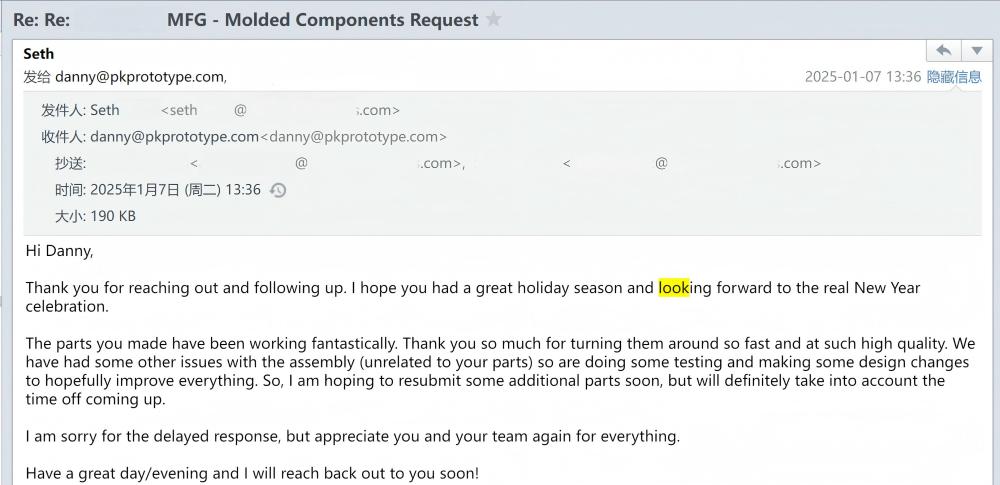This screenshot has width=1000, height=485.
Task: Click the "I am sorry for the delayed response" line
Action: pos(352,436)
